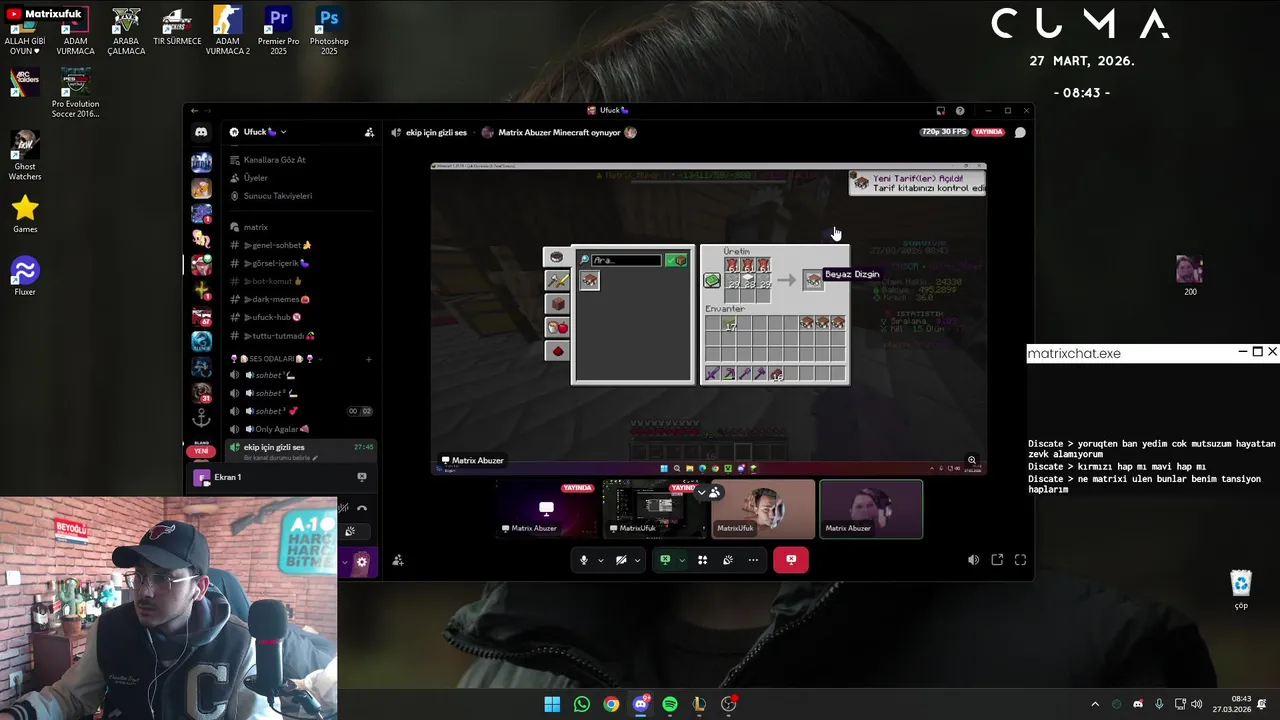Toggle screen share green button in call controls
The width and height of the screenshot is (1280, 720).
point(665,560)
